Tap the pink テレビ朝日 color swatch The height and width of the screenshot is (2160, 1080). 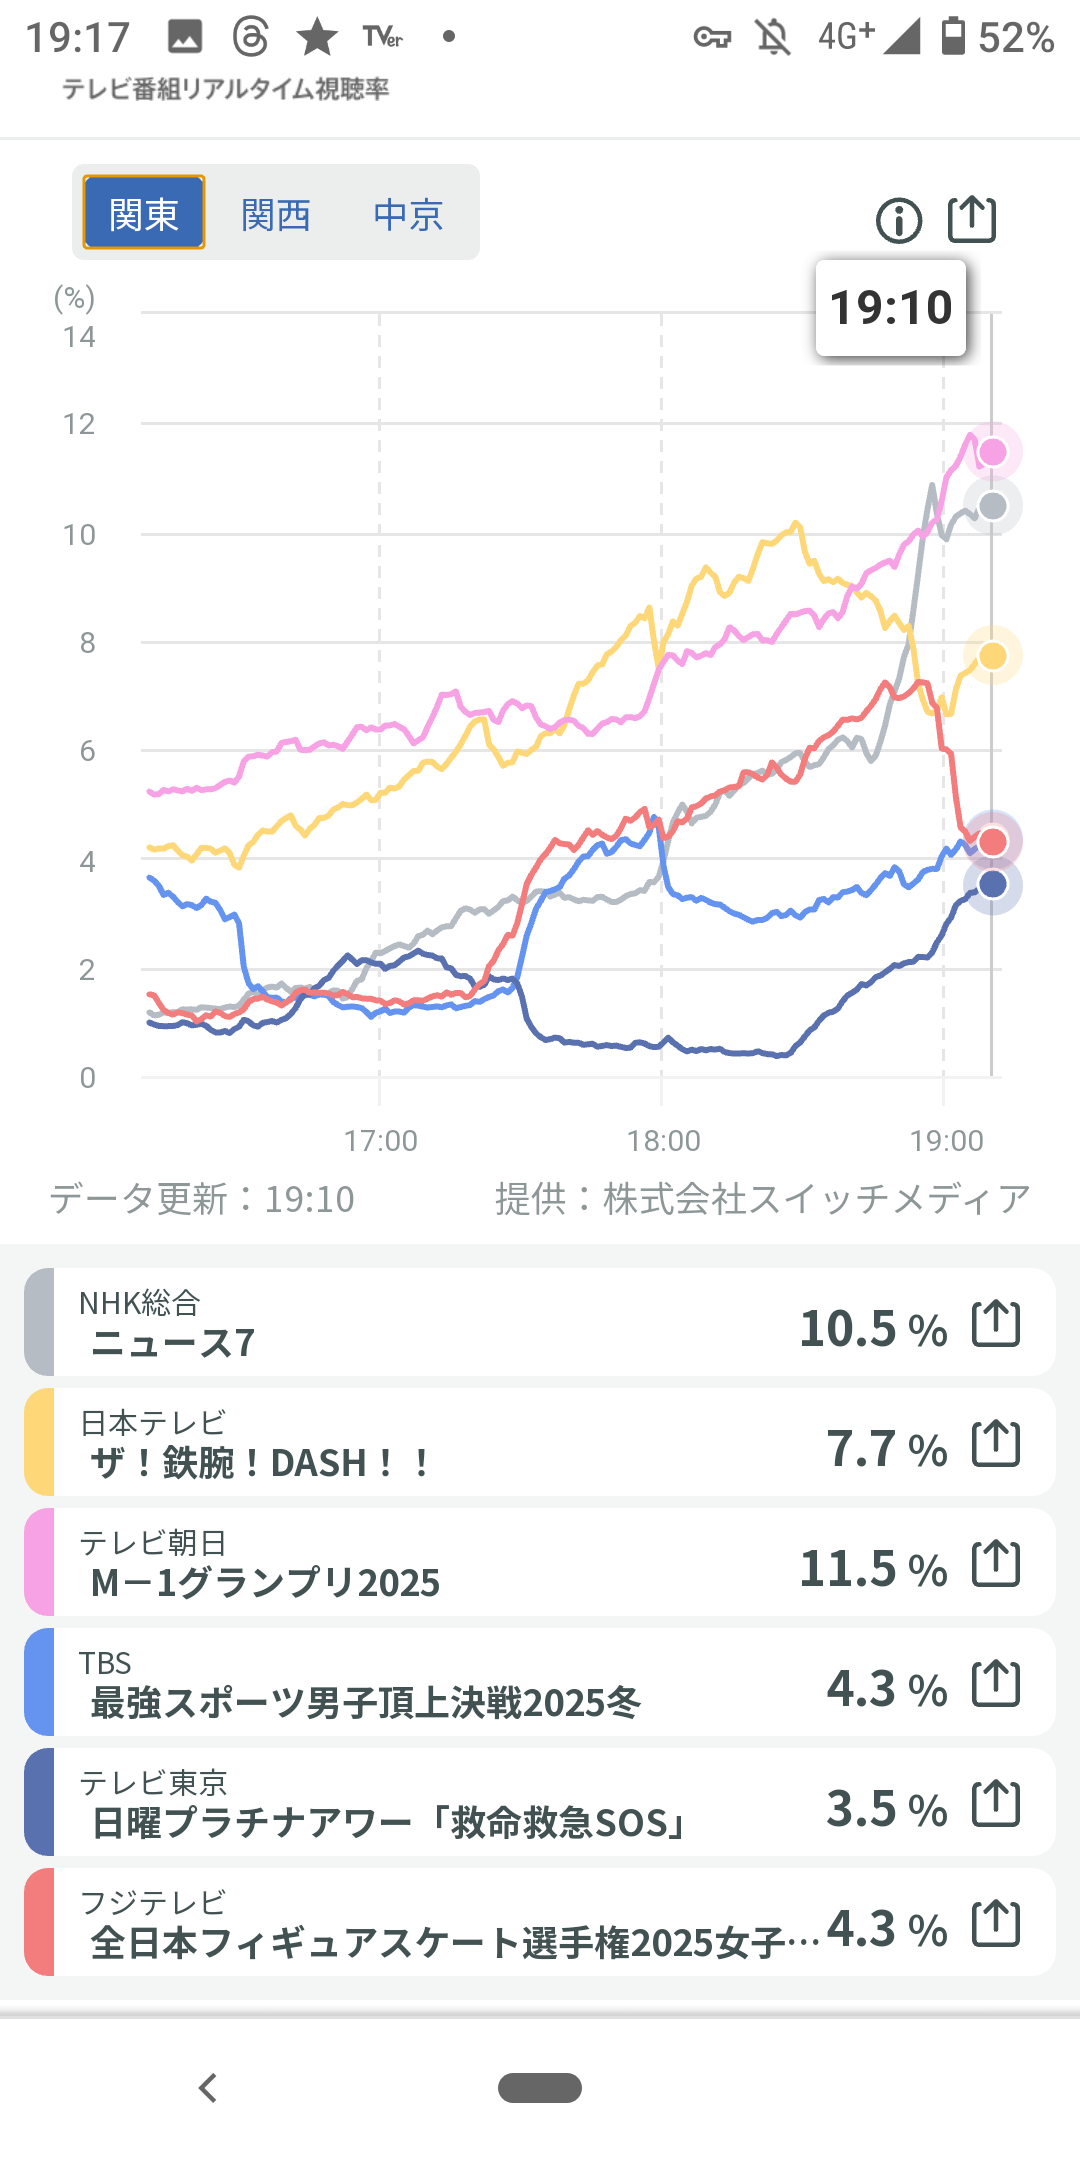[39, 1564]
